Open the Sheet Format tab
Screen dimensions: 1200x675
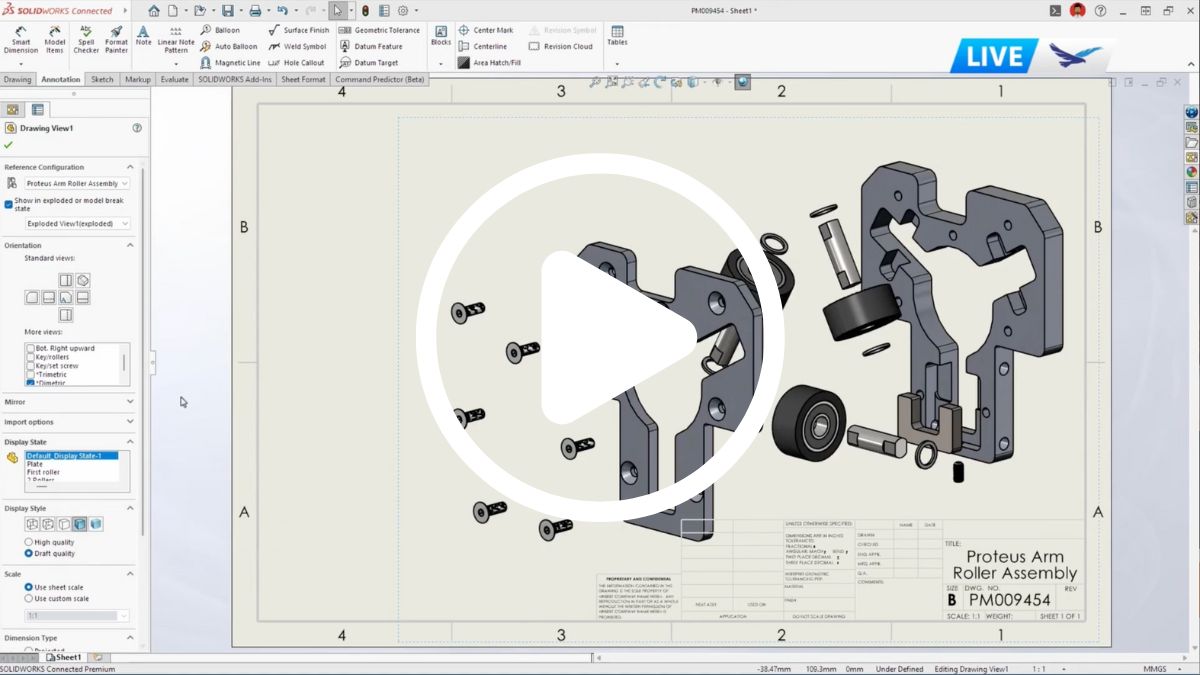303,79
